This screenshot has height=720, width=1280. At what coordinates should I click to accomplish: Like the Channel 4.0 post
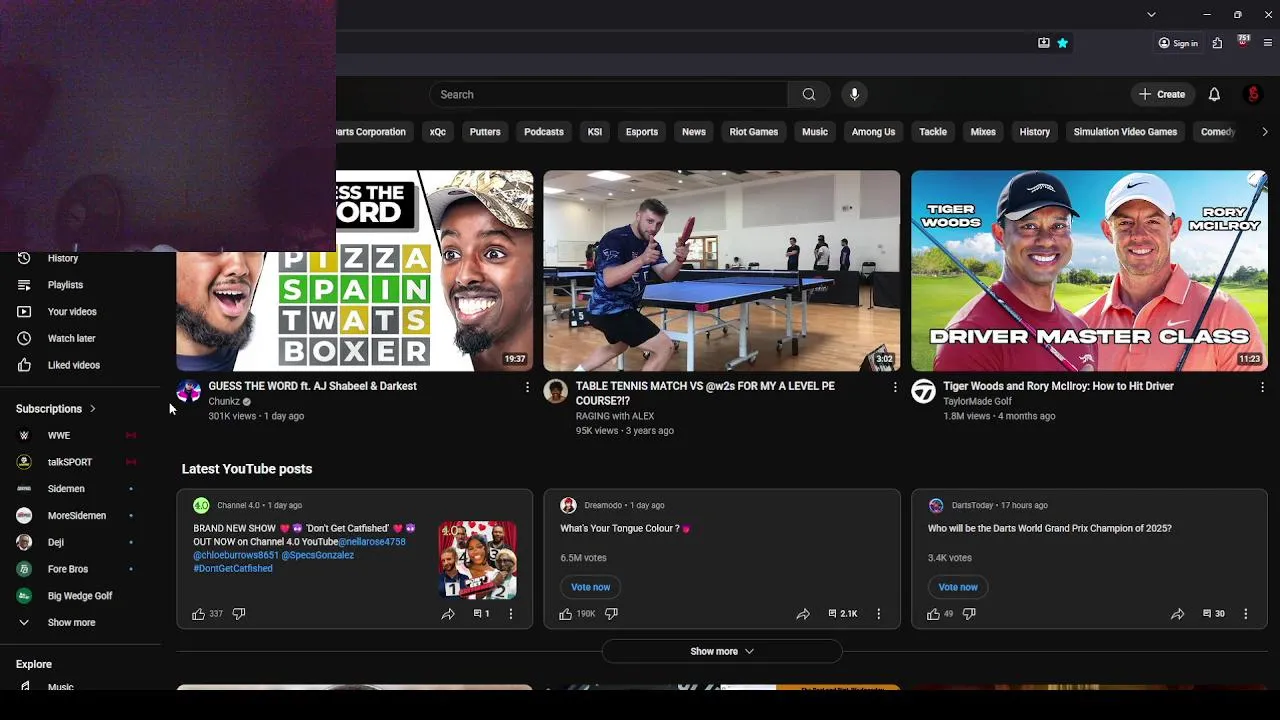click(198, 614)
